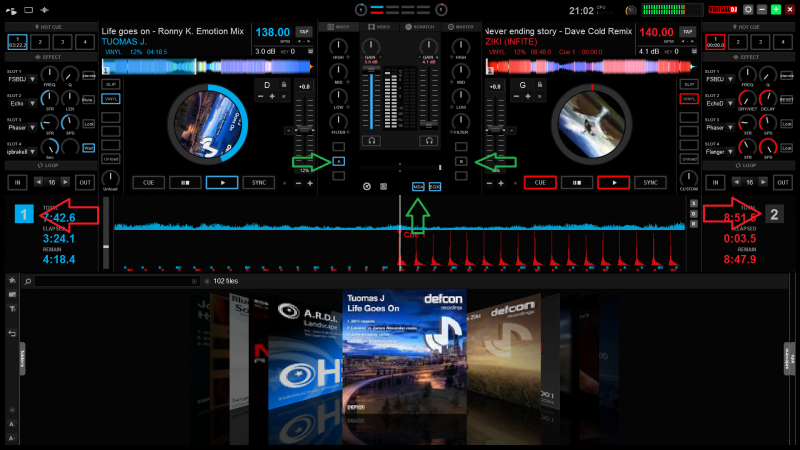Toggle VINYL mode on the left deck
Screen dimensions: 800x450
(x=111, y=100)
